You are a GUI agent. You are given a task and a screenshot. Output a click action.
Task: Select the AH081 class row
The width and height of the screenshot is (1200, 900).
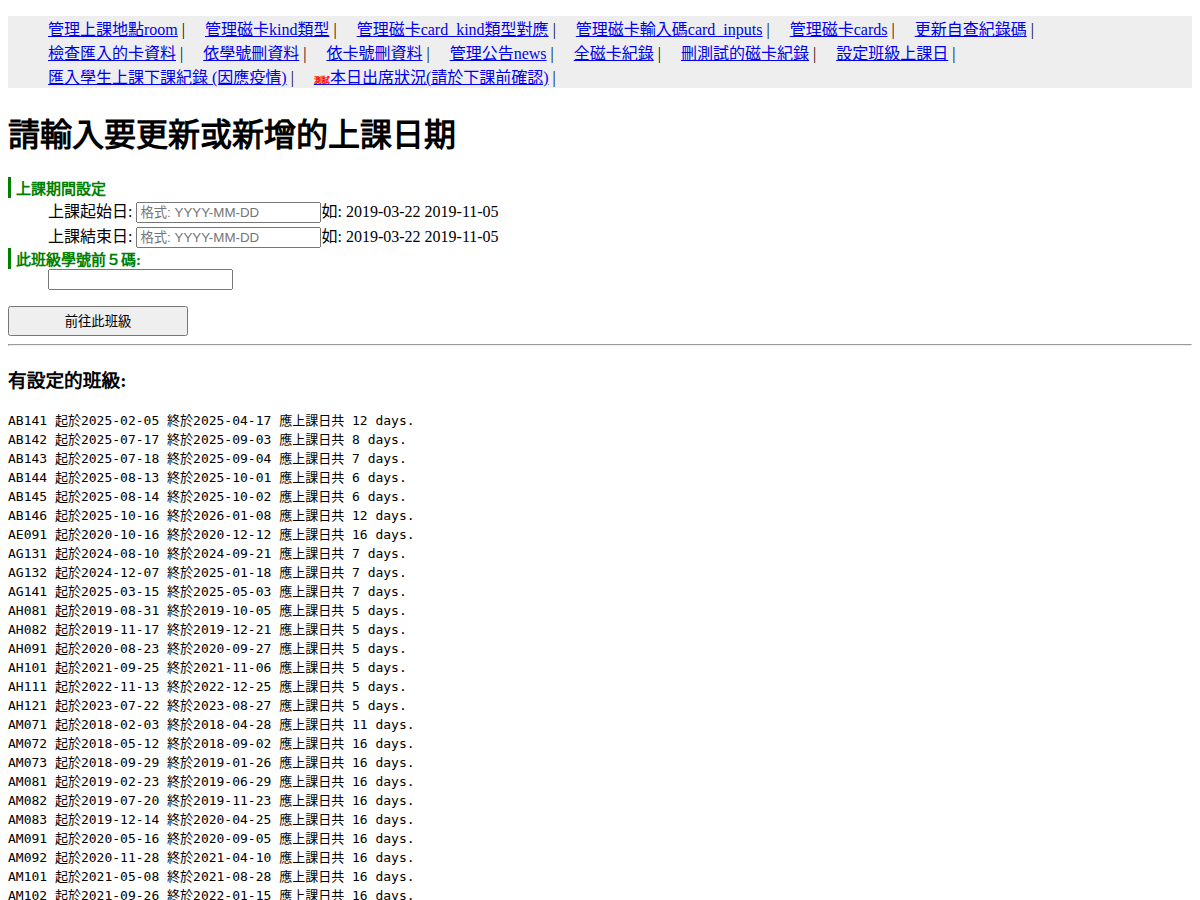(207, 611)
